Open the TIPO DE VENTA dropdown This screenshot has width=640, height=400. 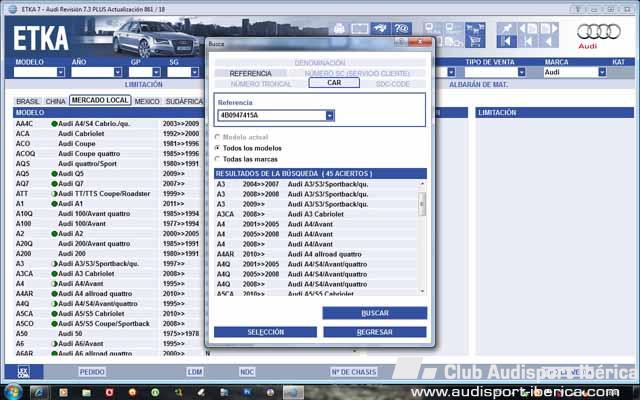coord(522,72)
